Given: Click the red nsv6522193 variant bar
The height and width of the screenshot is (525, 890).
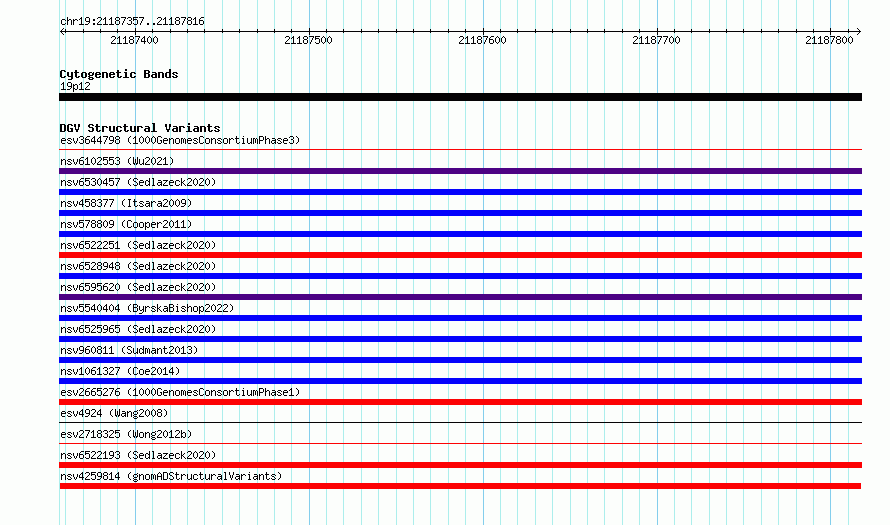Looking at the screenshot, I should click(460, 465).
